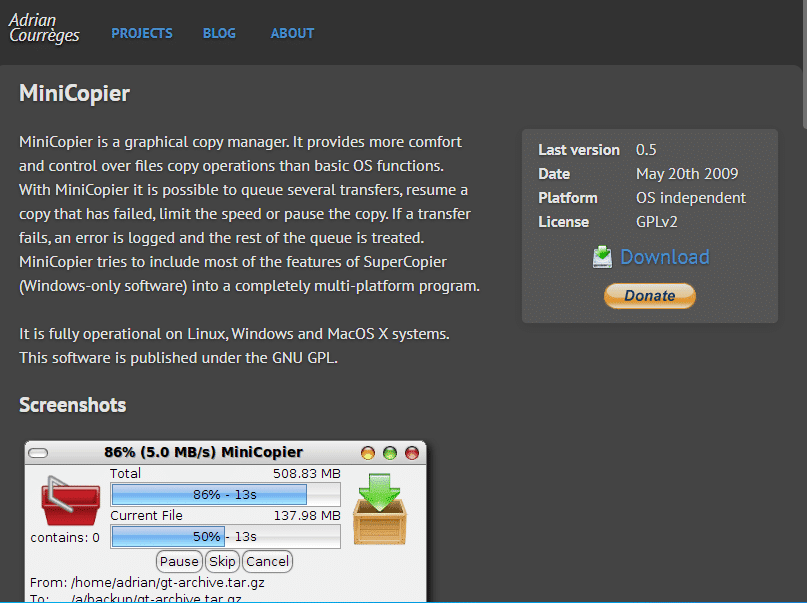The image size is (807, 603).
Task: Click the Cancel button in screenshot
Action: pos(267,561)
